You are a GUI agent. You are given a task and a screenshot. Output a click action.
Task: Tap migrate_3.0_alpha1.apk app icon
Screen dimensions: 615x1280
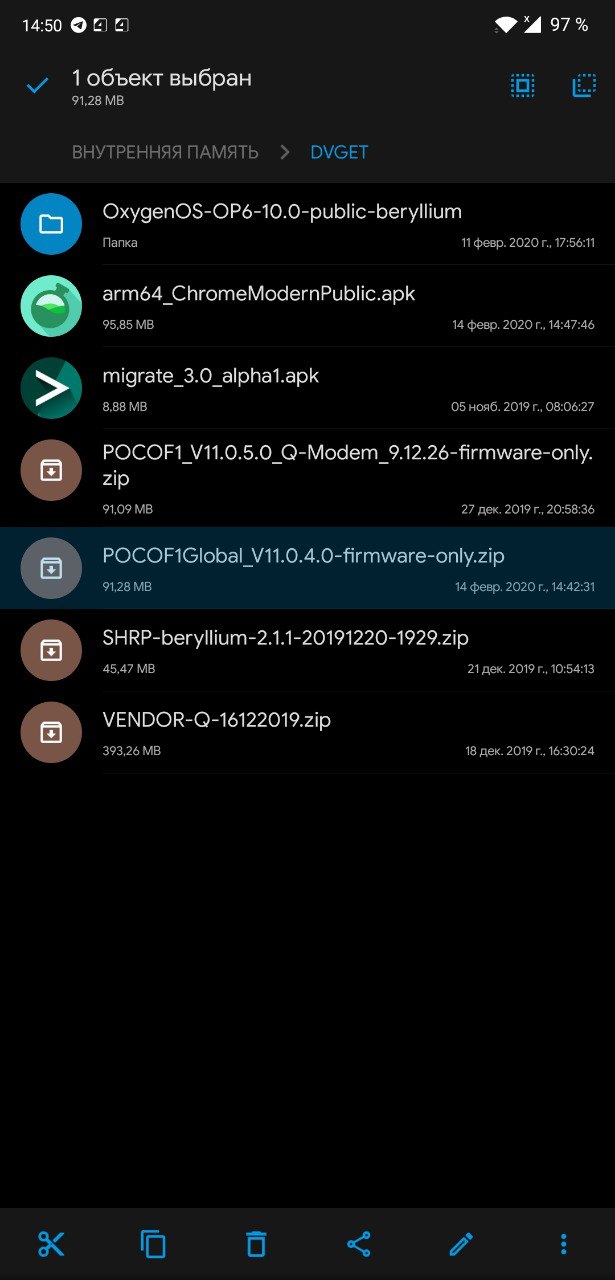pos(51,388)
